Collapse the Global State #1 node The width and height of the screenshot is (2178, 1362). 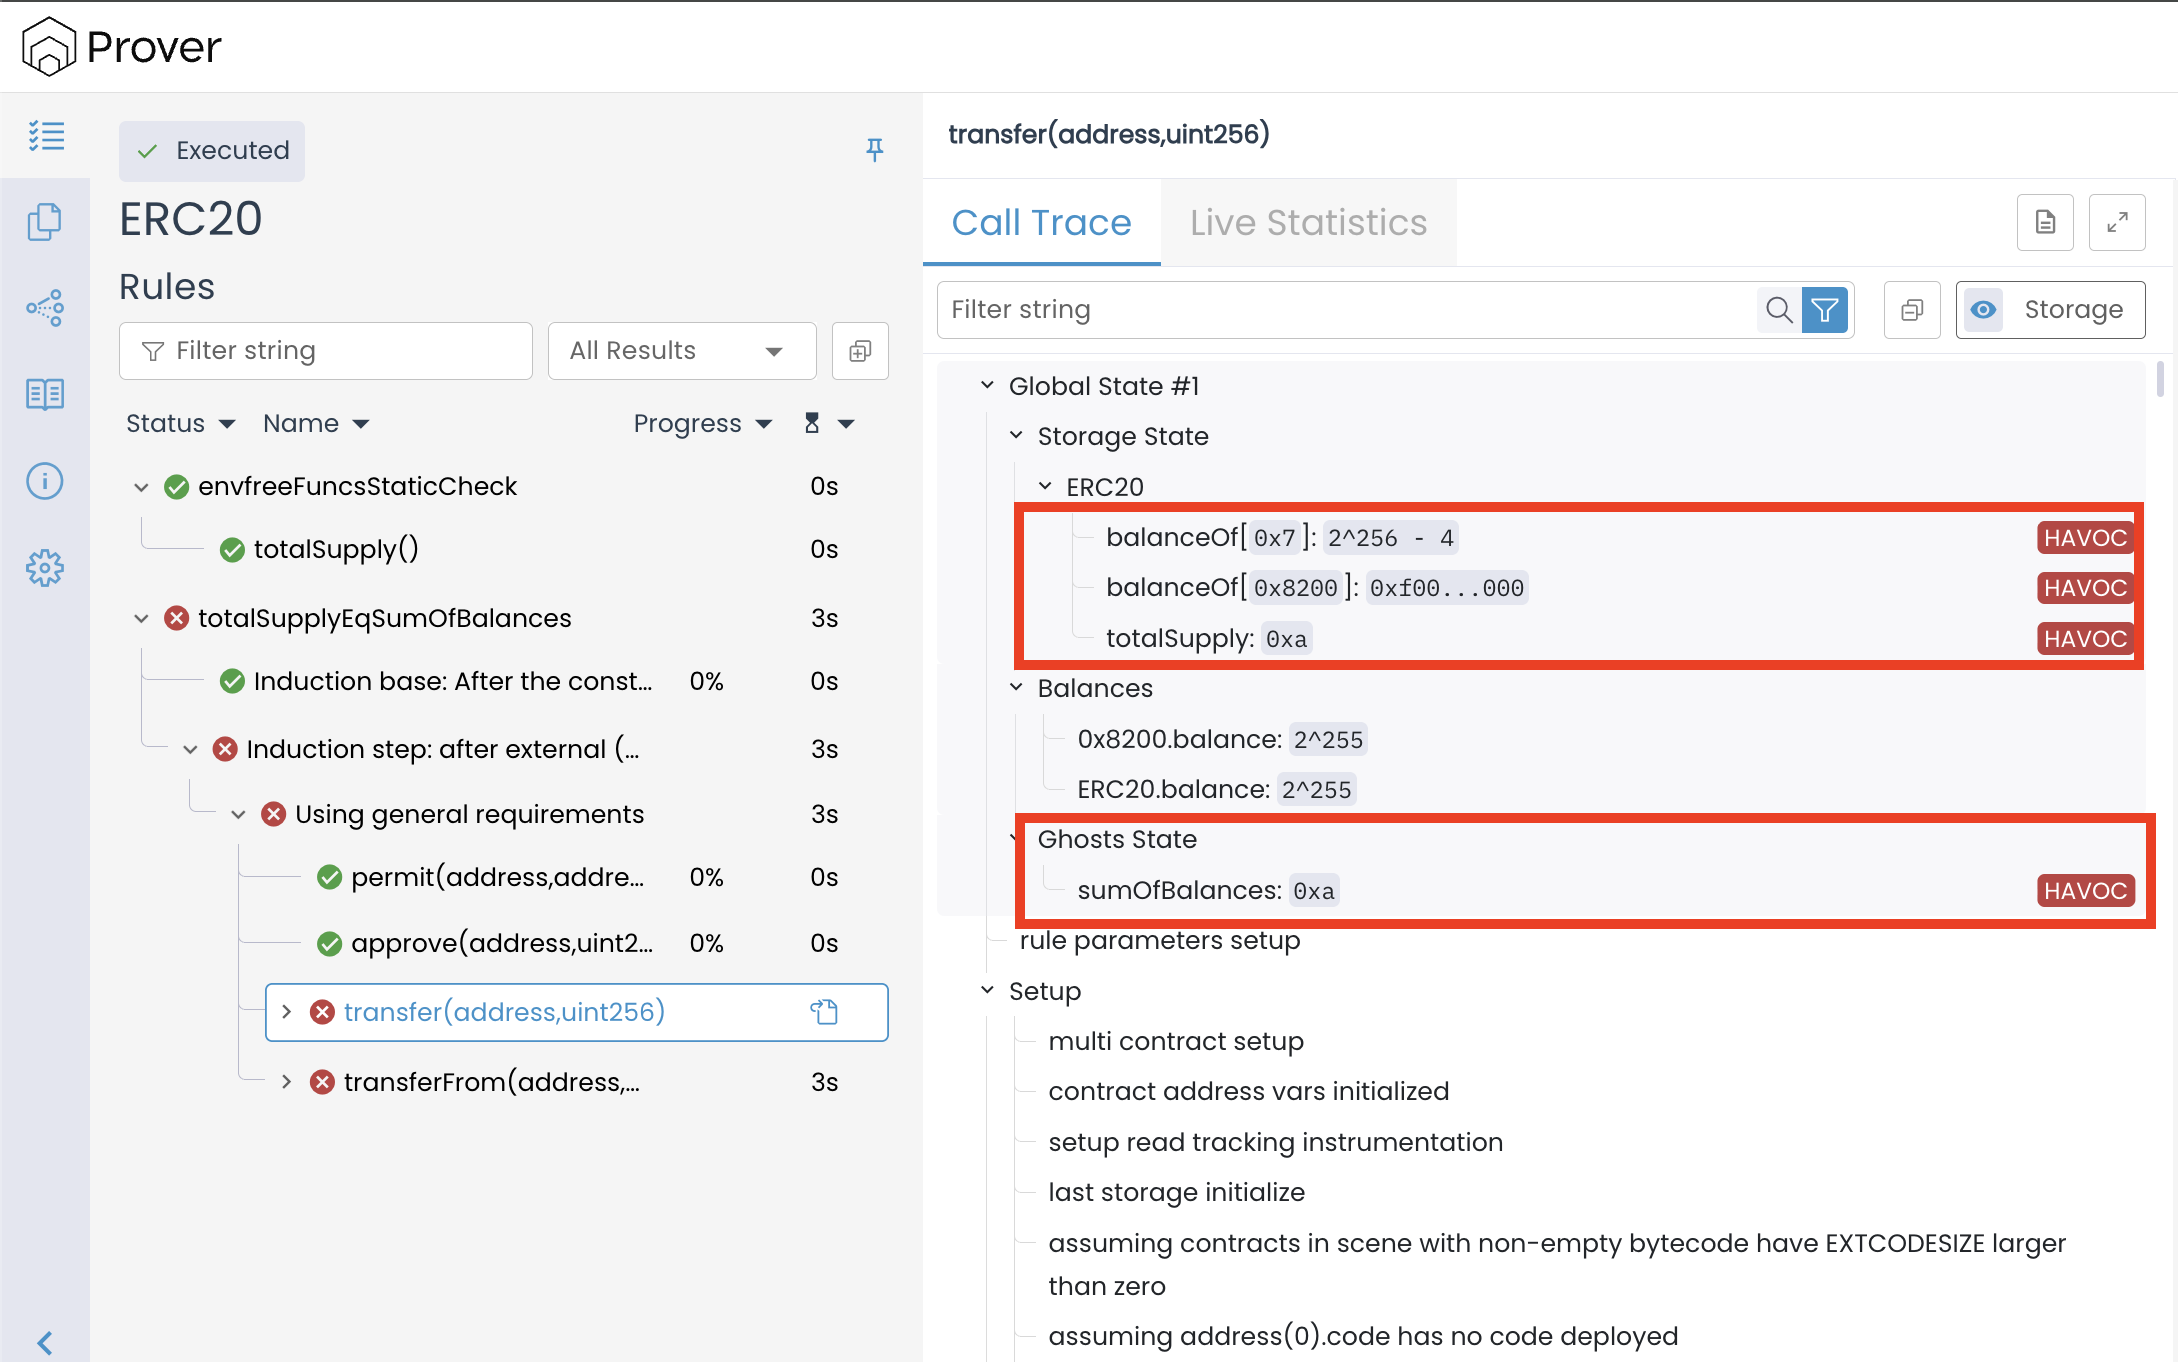click(987, 386)
